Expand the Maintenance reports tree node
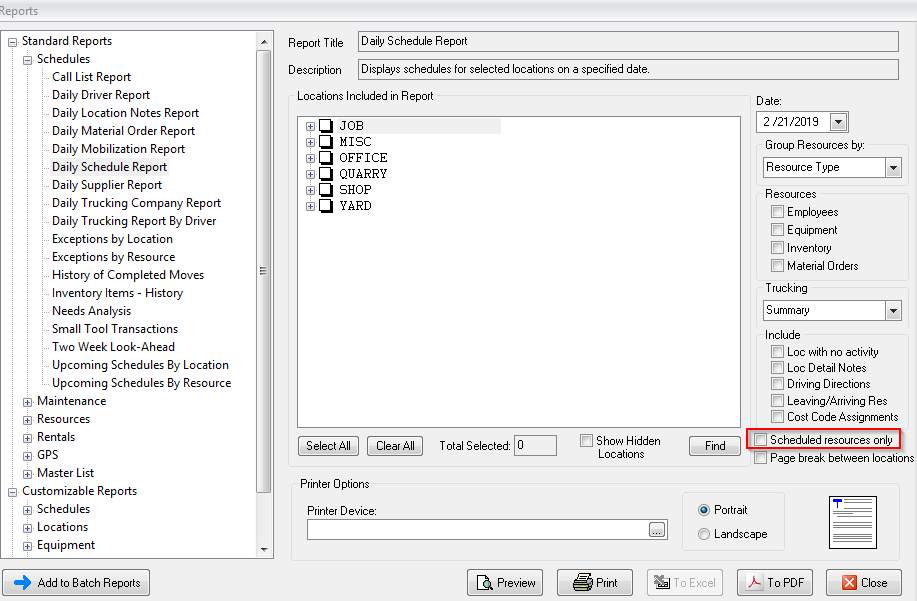Screen dimensions: 917x601 pos(27,401)
